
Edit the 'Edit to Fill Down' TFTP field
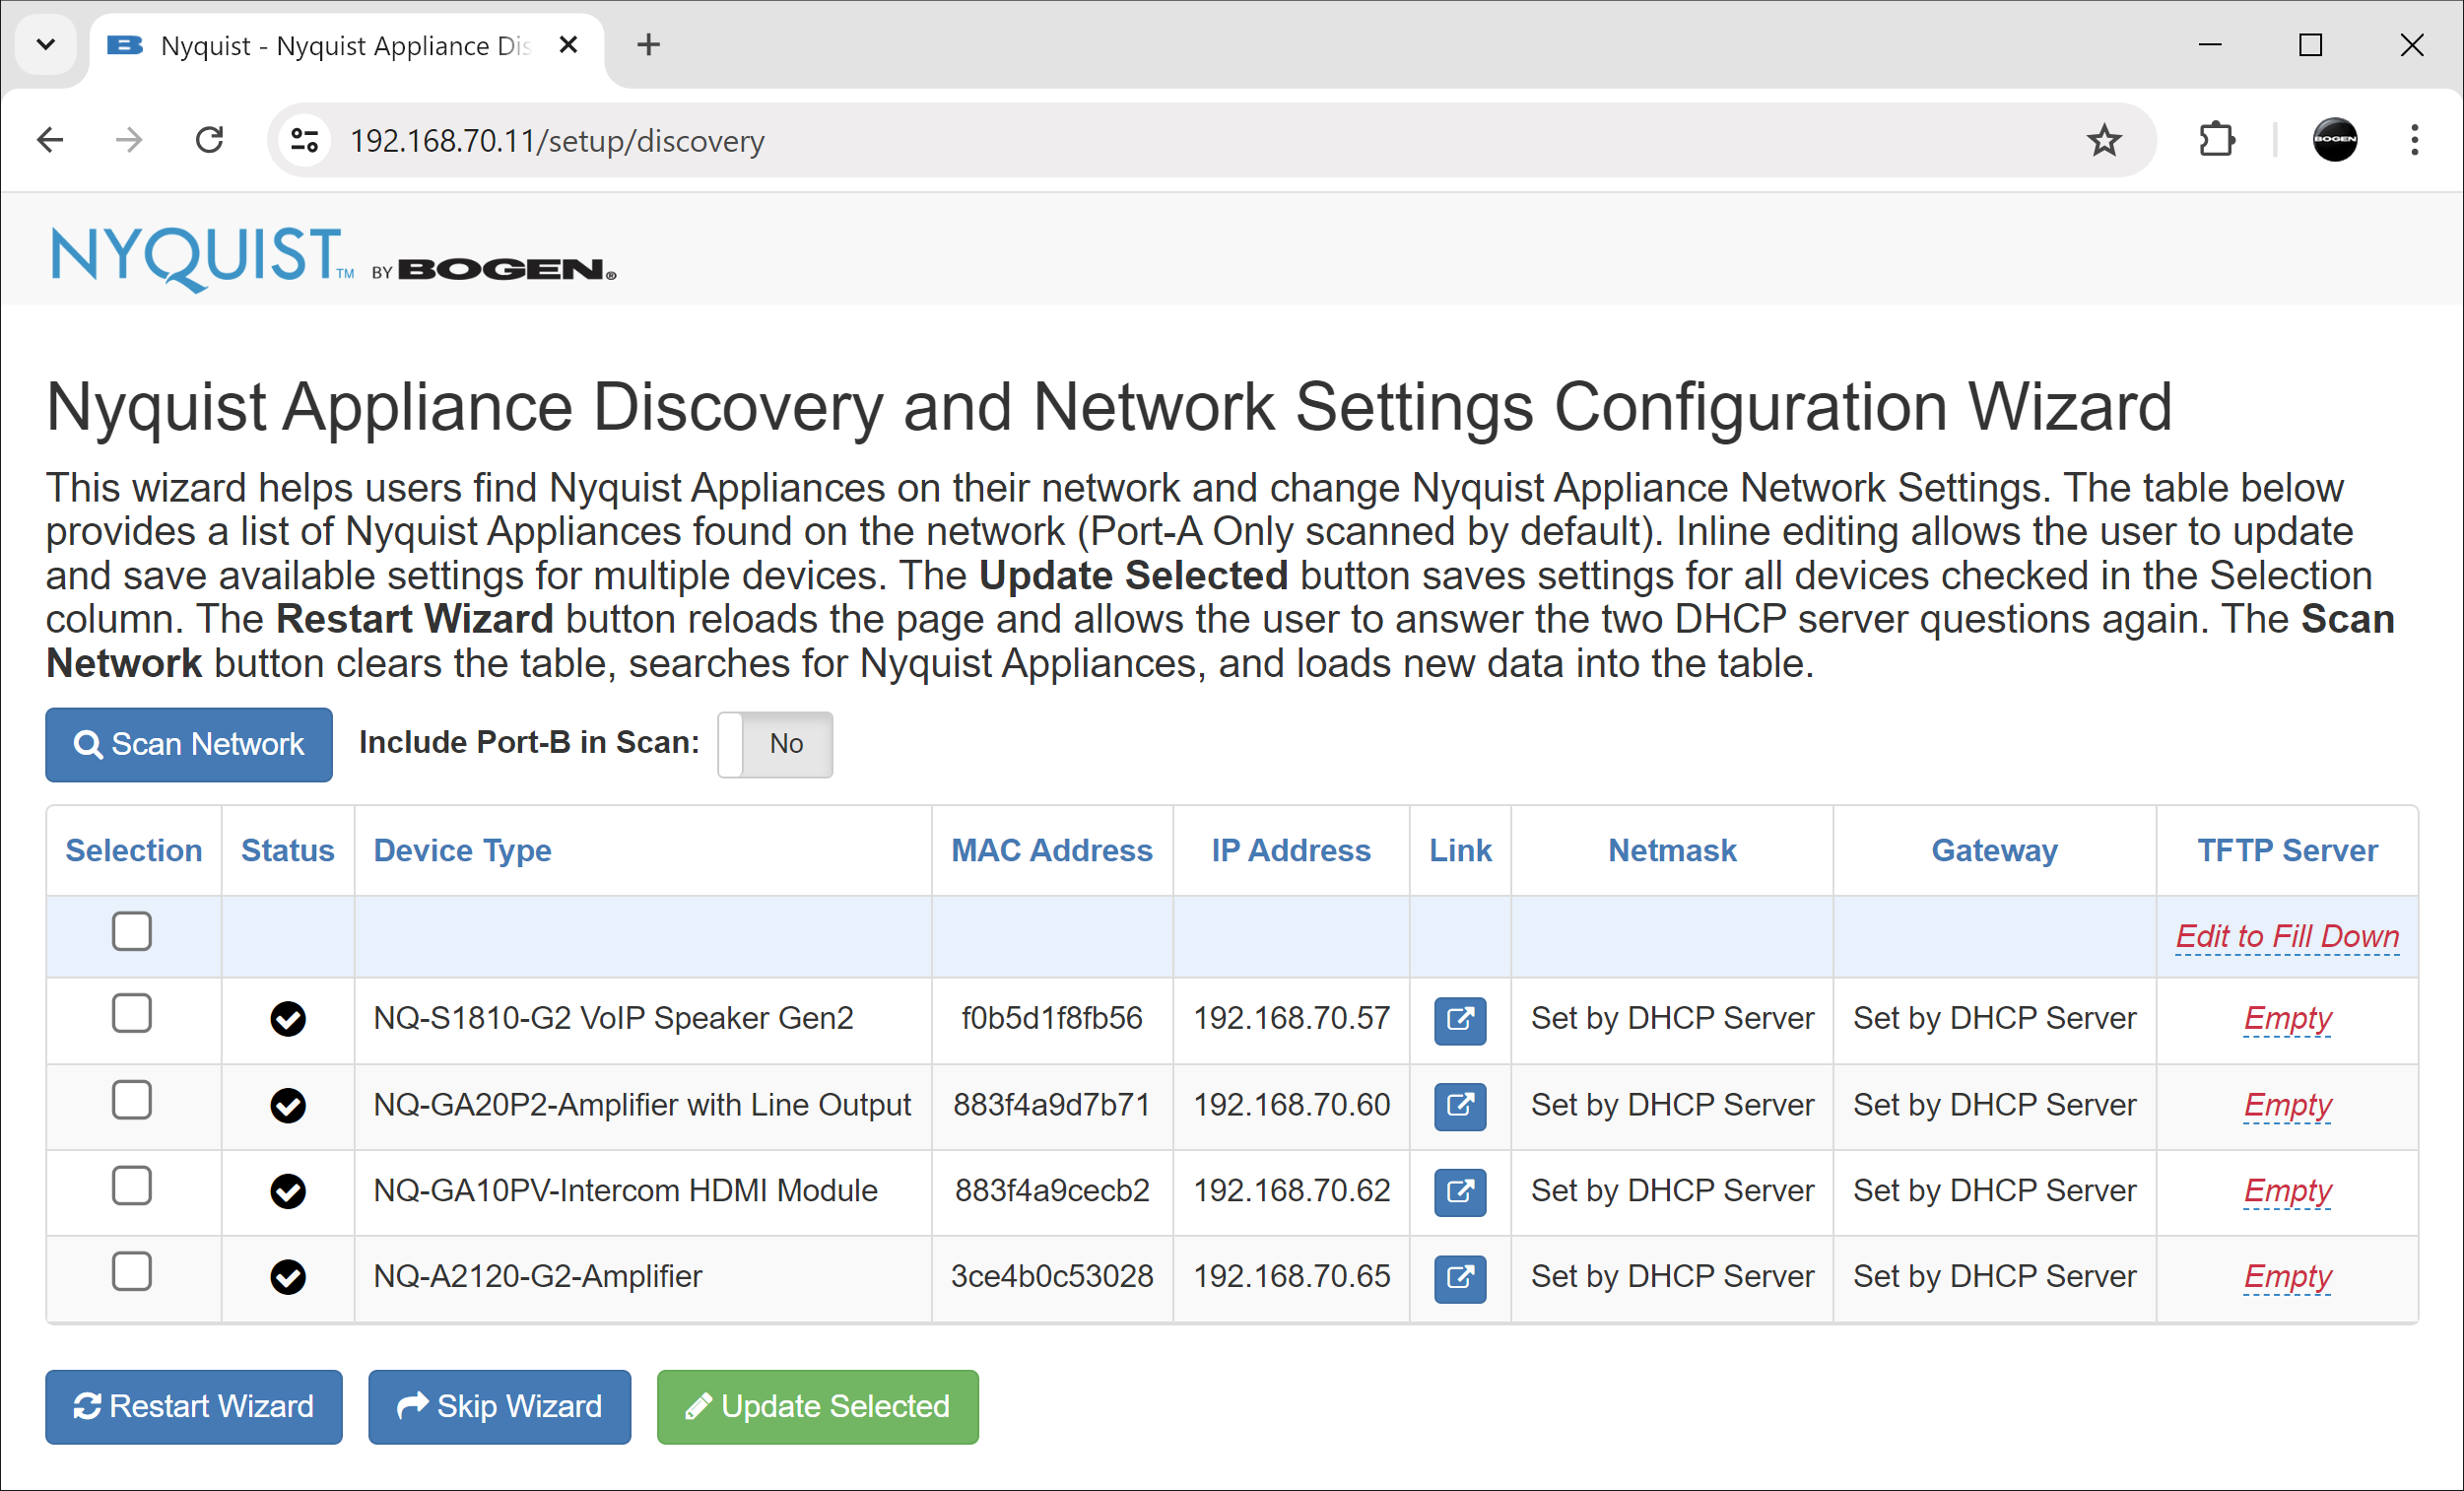[2286, 936]
